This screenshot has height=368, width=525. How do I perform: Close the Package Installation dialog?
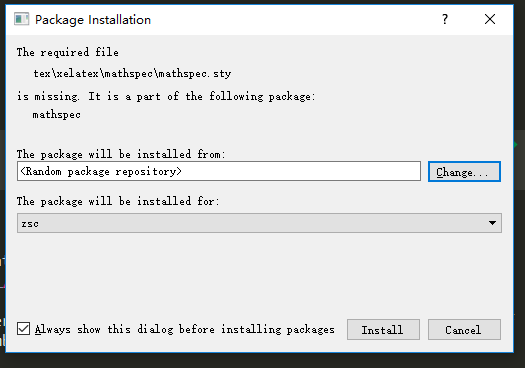click(490, 19)
